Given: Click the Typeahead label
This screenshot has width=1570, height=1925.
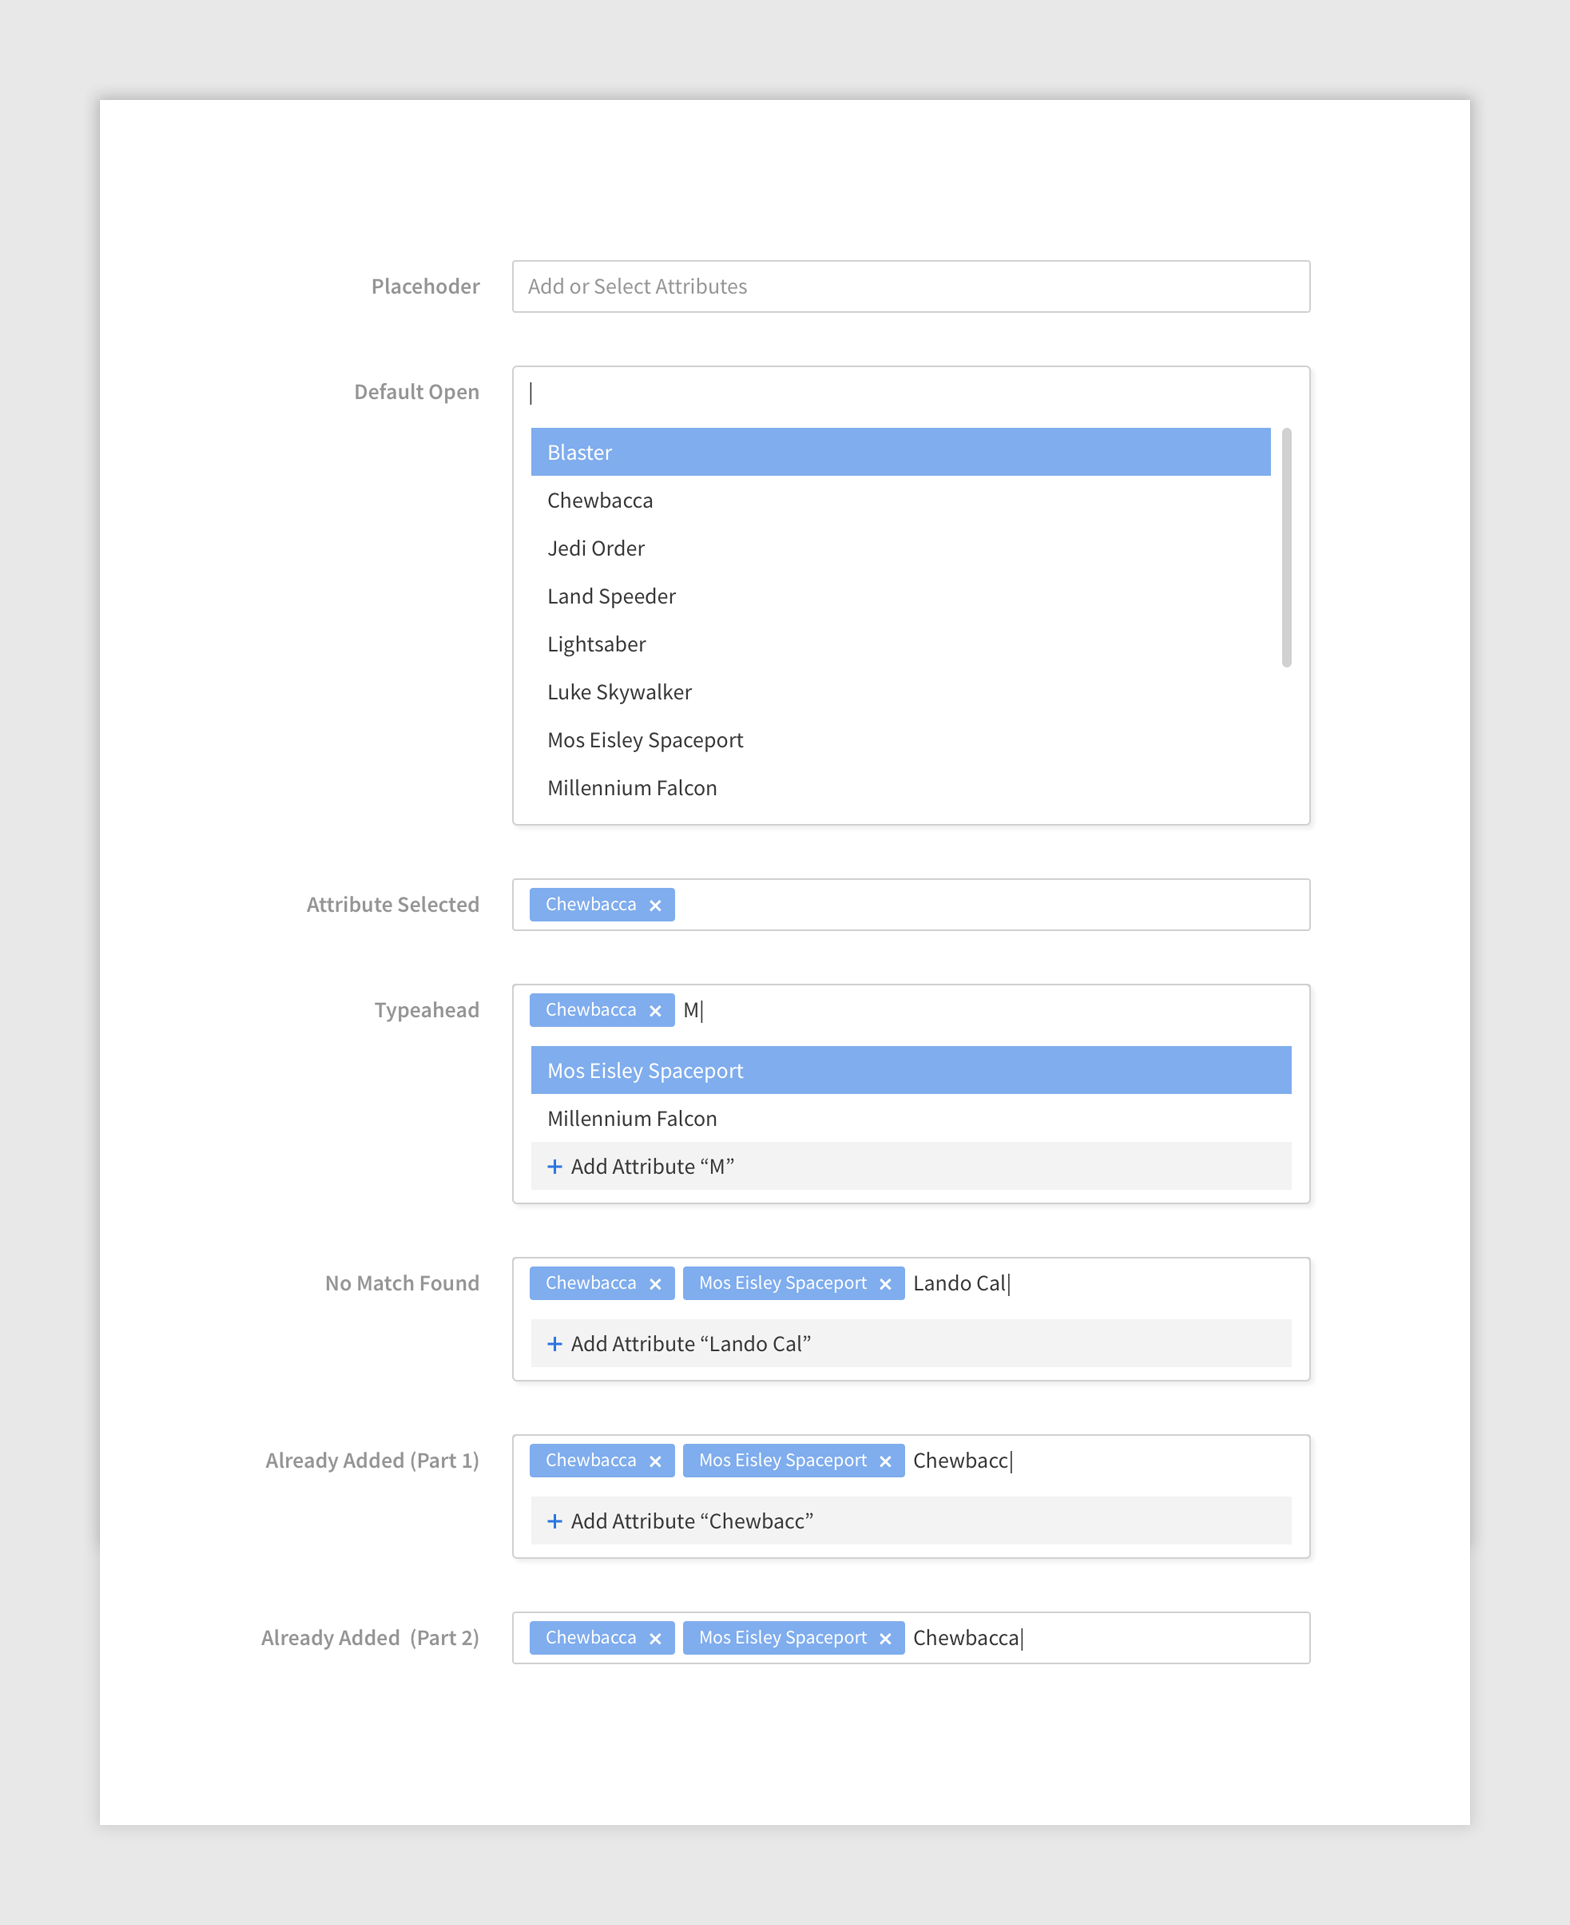Looking at the screenshot, I should 427,1010.
